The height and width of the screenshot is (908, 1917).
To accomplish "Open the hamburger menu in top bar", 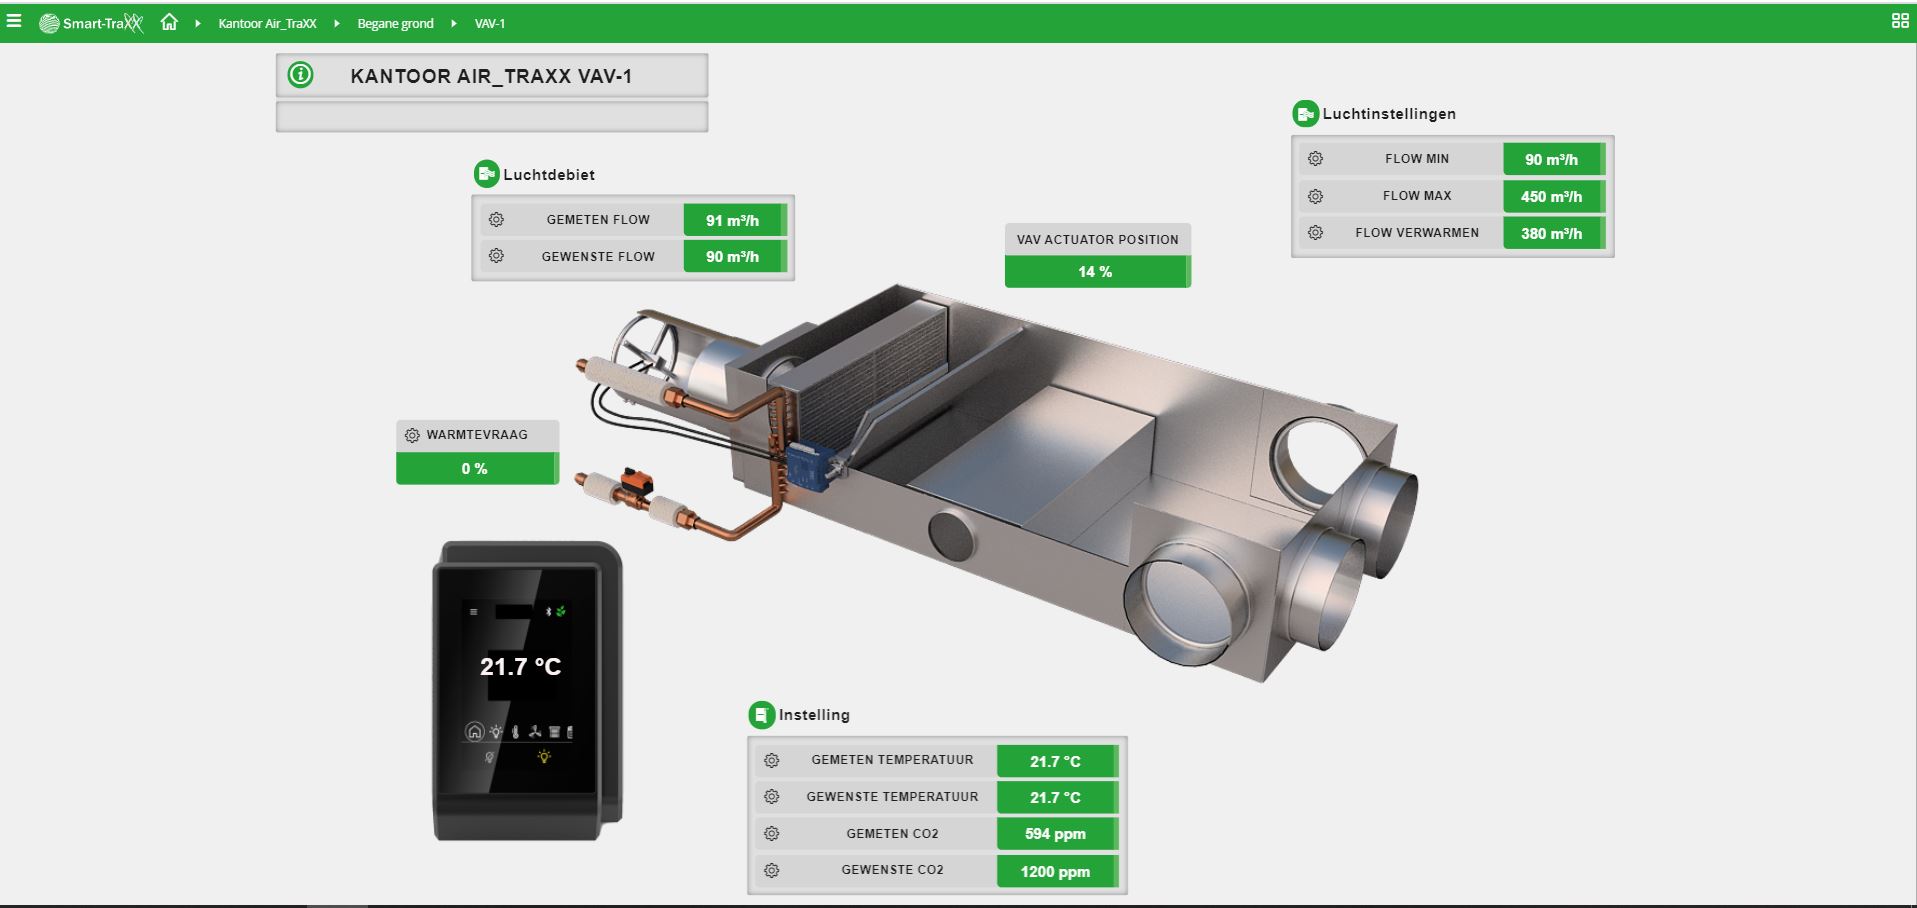I will [x=14, y=21].
